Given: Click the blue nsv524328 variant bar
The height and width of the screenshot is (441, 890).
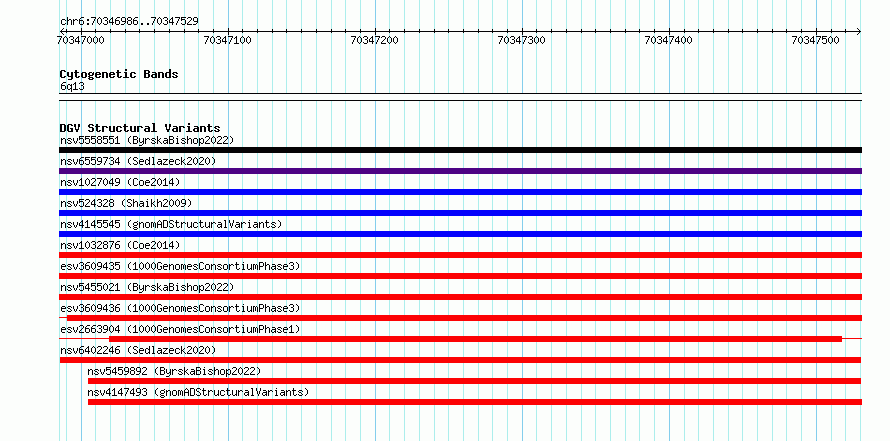Looking at the screenshot, I should click(x=460, y=213).
